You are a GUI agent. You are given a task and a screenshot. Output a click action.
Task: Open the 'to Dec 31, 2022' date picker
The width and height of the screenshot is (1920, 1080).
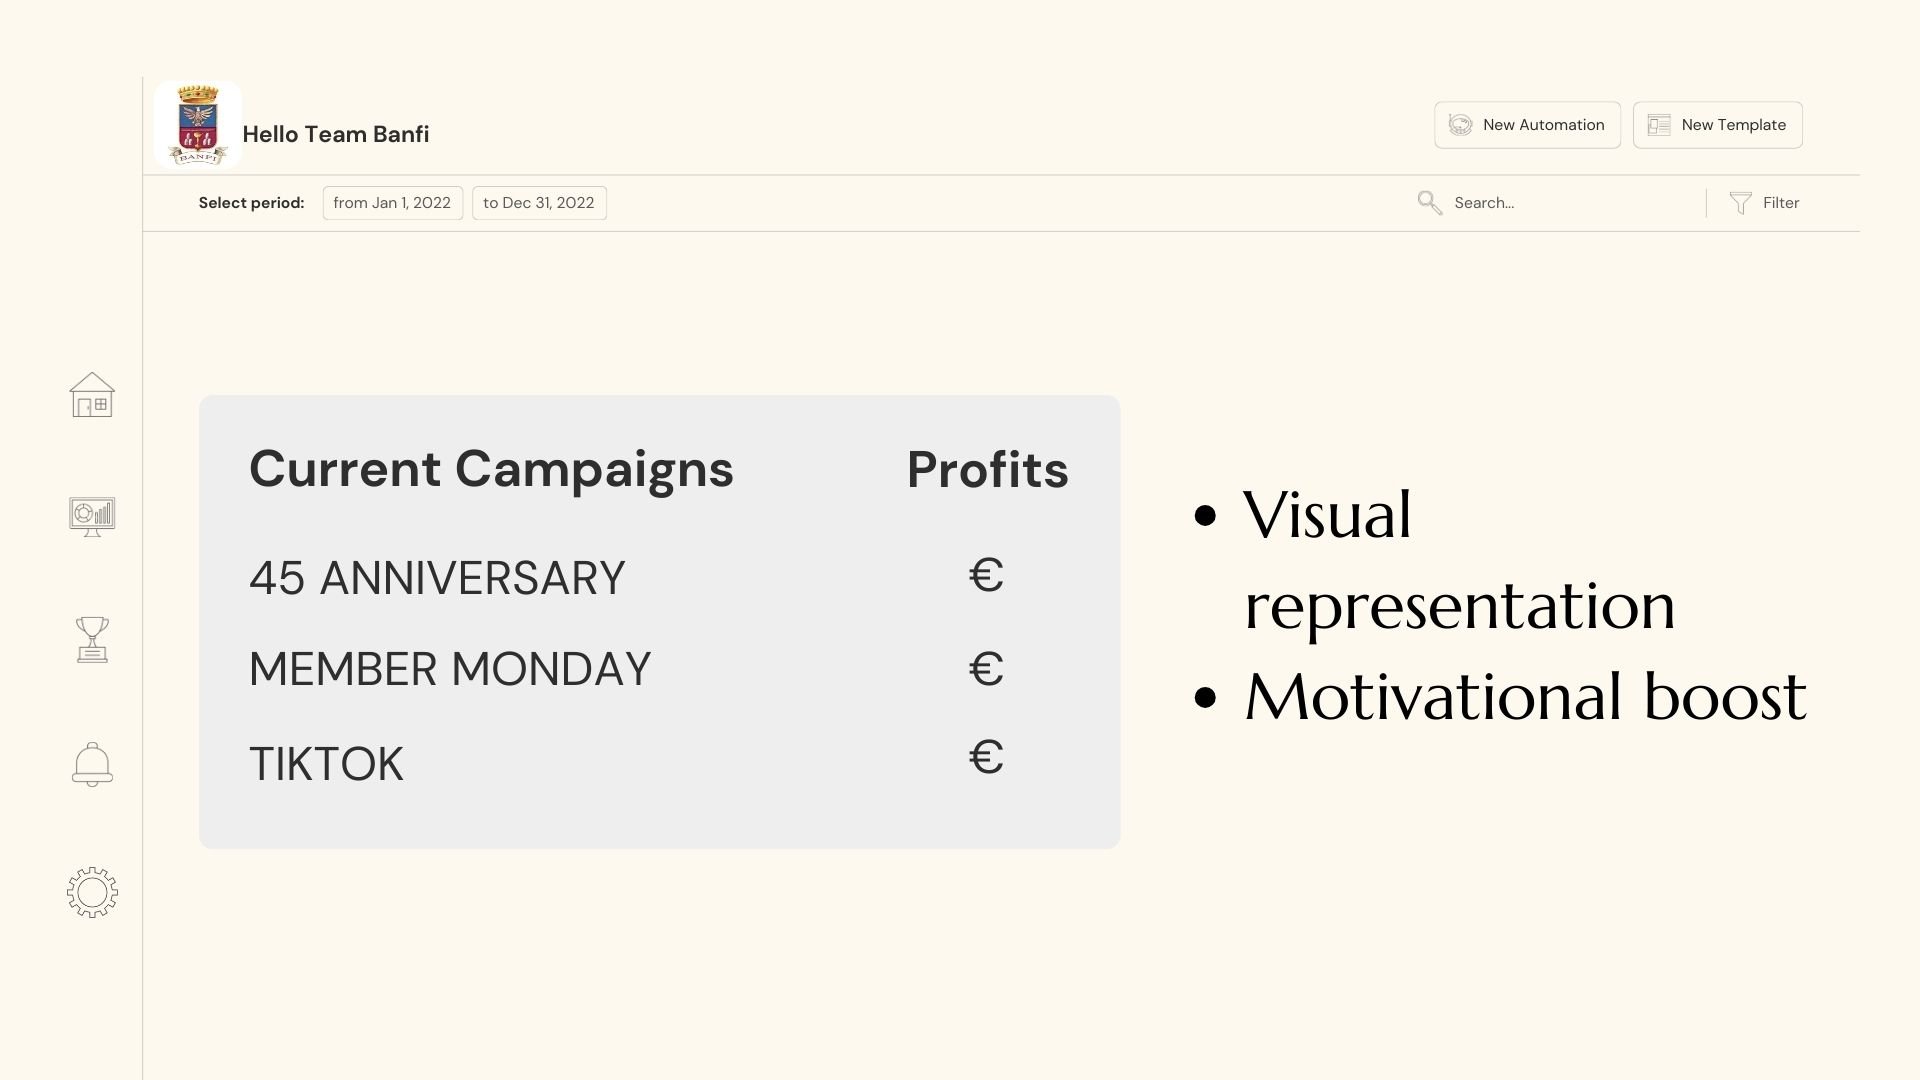[x=539, y=203]
